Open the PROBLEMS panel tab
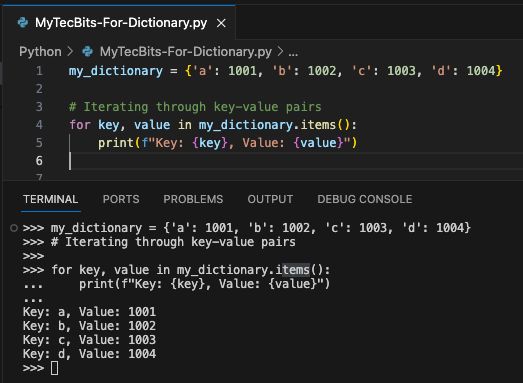Screen dimensions: 523x383 point(193,199)
